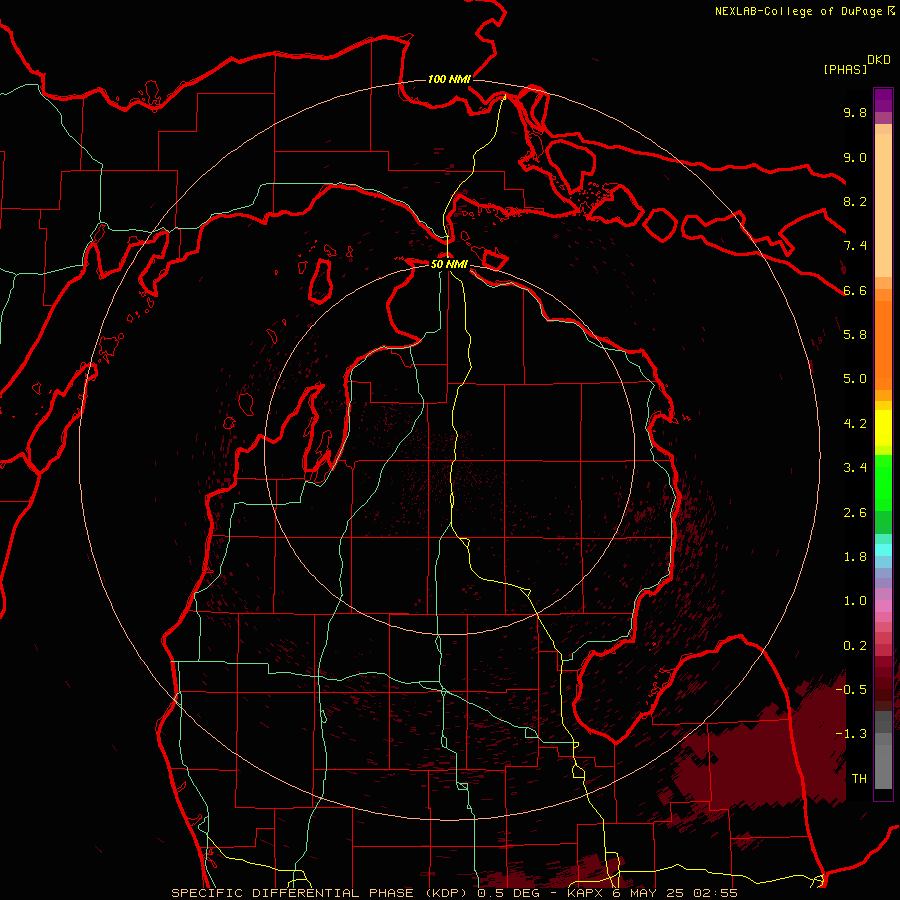Click the 02:55 timestamp in the caption
The height and width of the screenshot is (900, 900).
pyautogui.click(x=715, y=893)
